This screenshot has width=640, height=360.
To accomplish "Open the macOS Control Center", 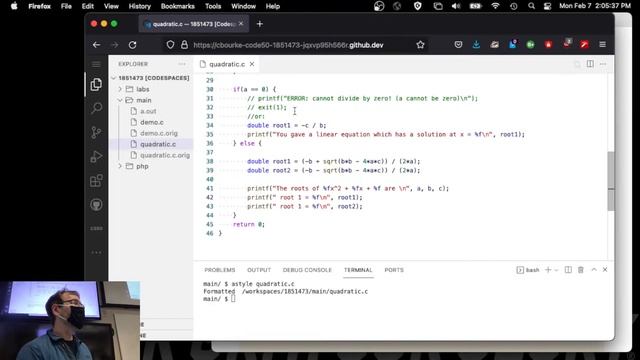I will click(x=547, y=6).
